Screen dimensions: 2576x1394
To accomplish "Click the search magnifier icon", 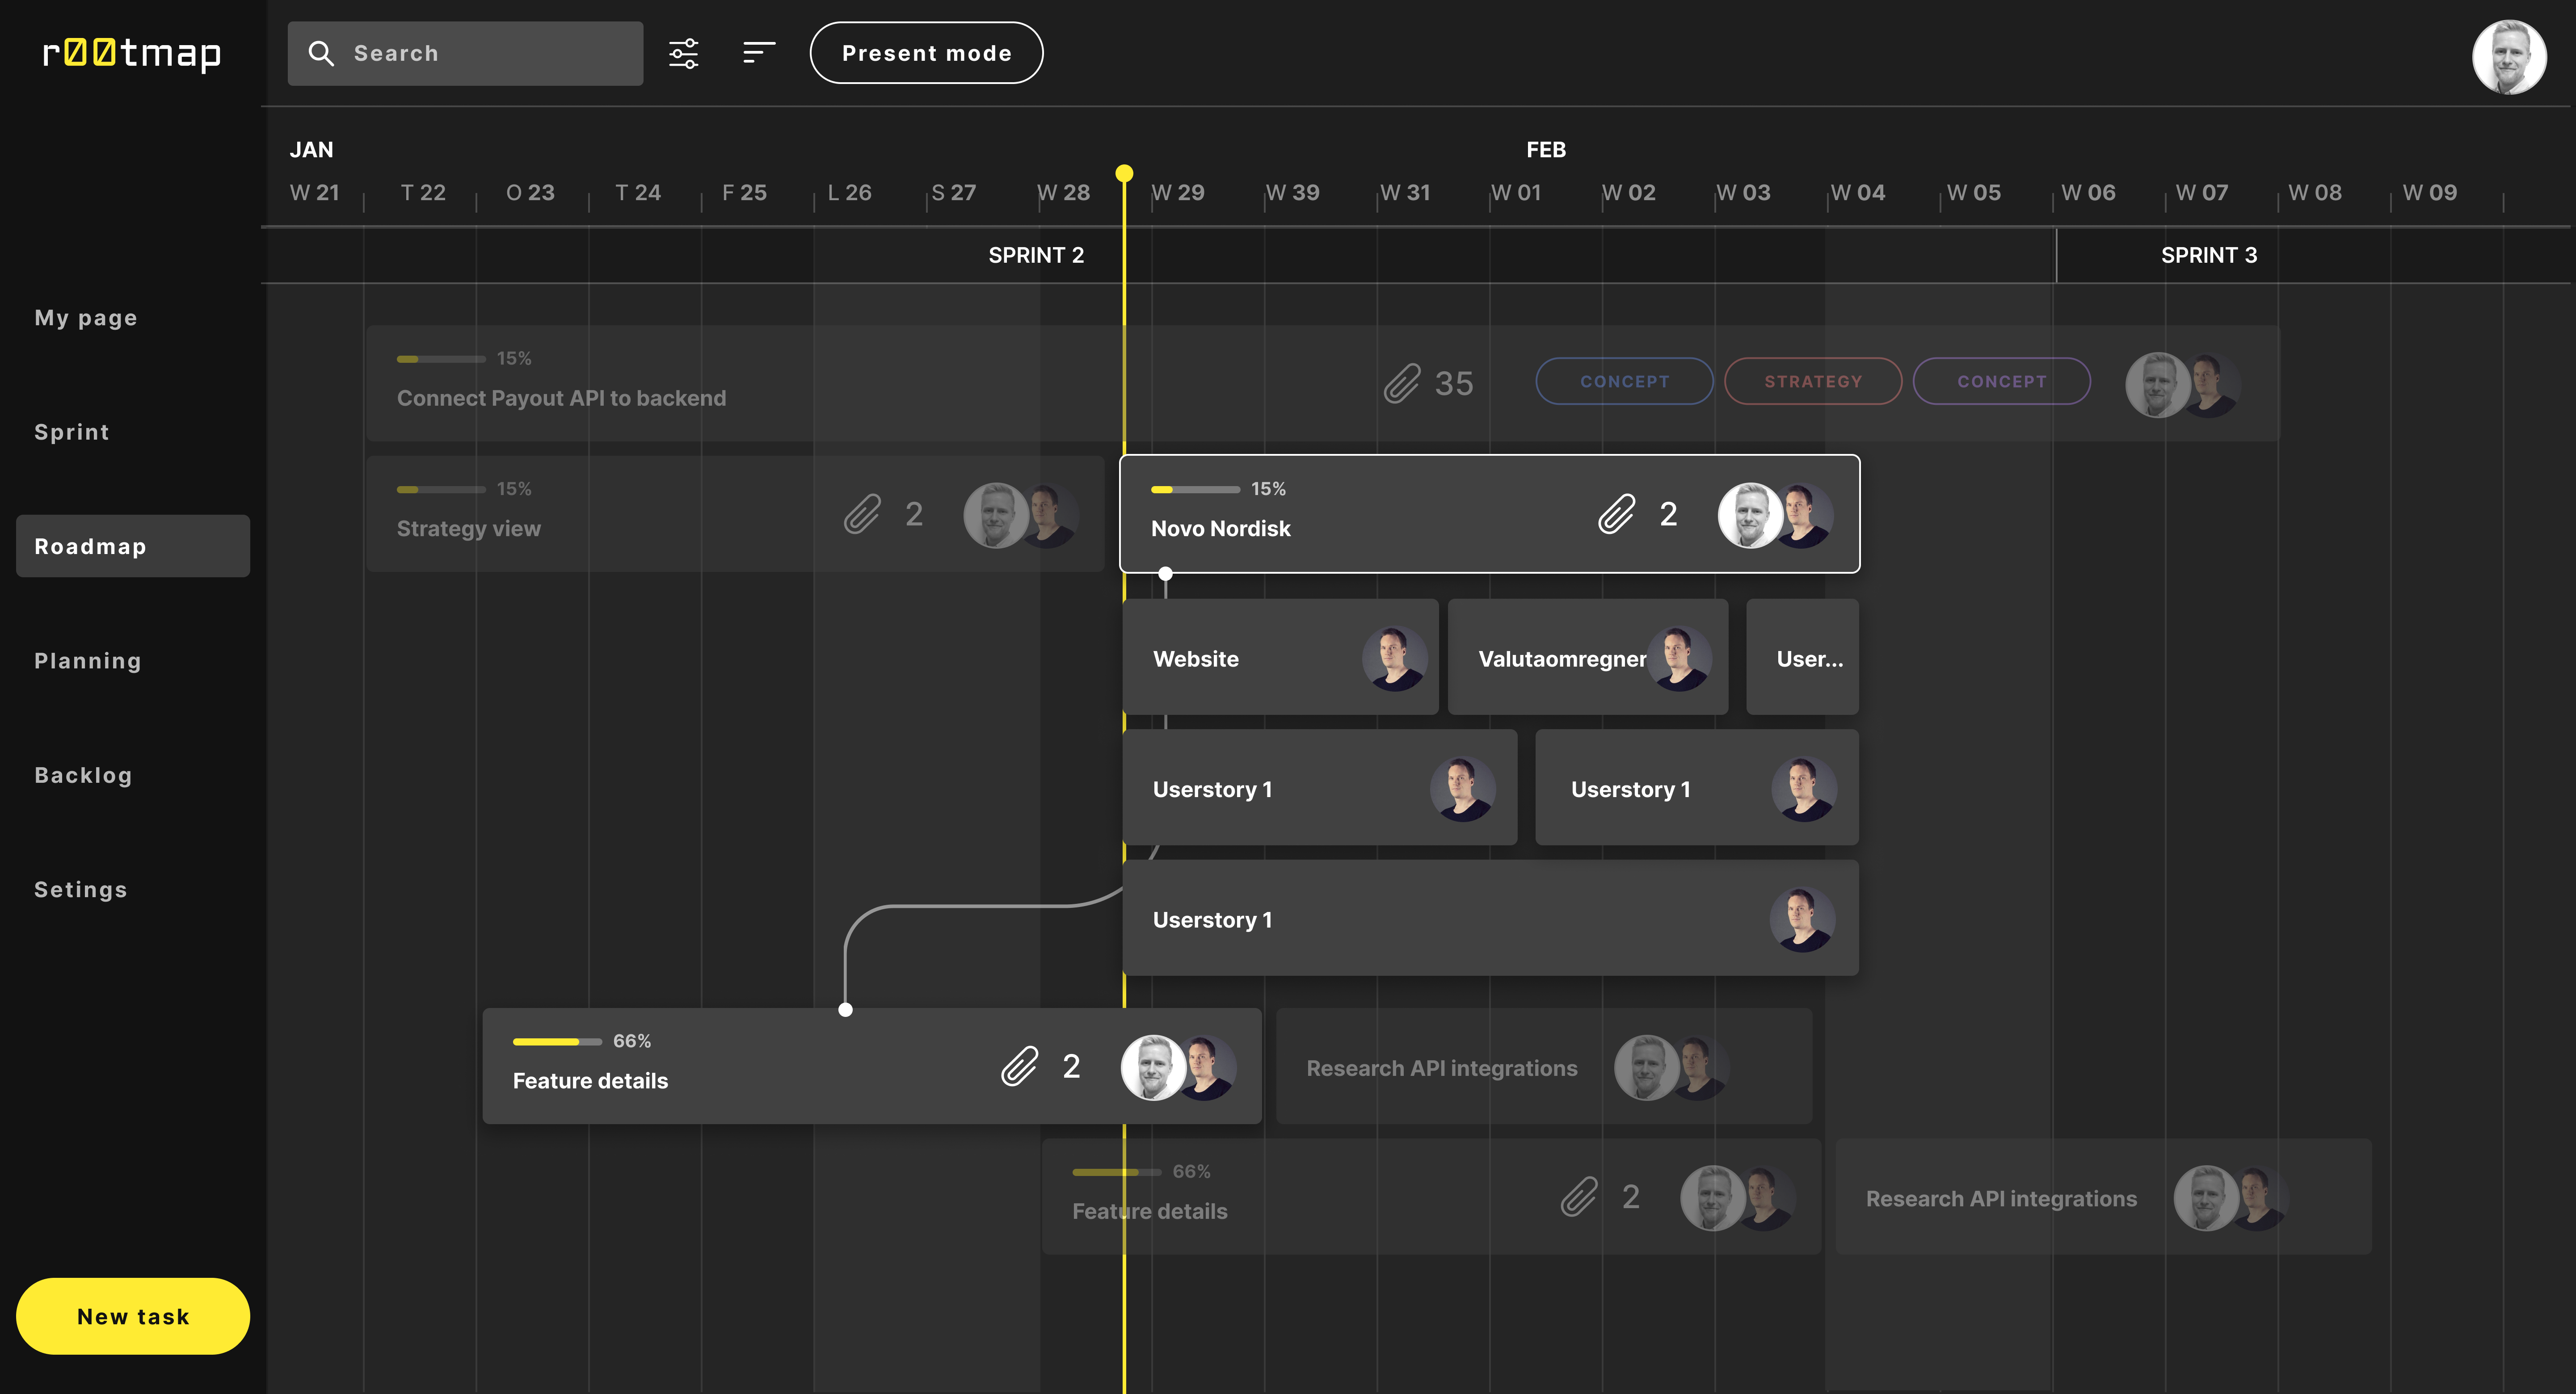I will (x=321, y=53).
